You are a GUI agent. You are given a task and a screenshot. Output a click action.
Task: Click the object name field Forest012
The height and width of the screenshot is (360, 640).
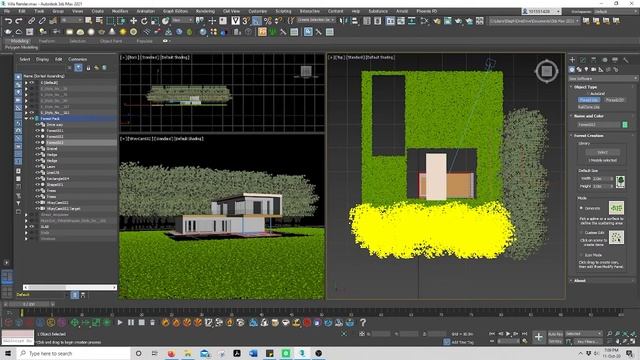click(598, 124)
